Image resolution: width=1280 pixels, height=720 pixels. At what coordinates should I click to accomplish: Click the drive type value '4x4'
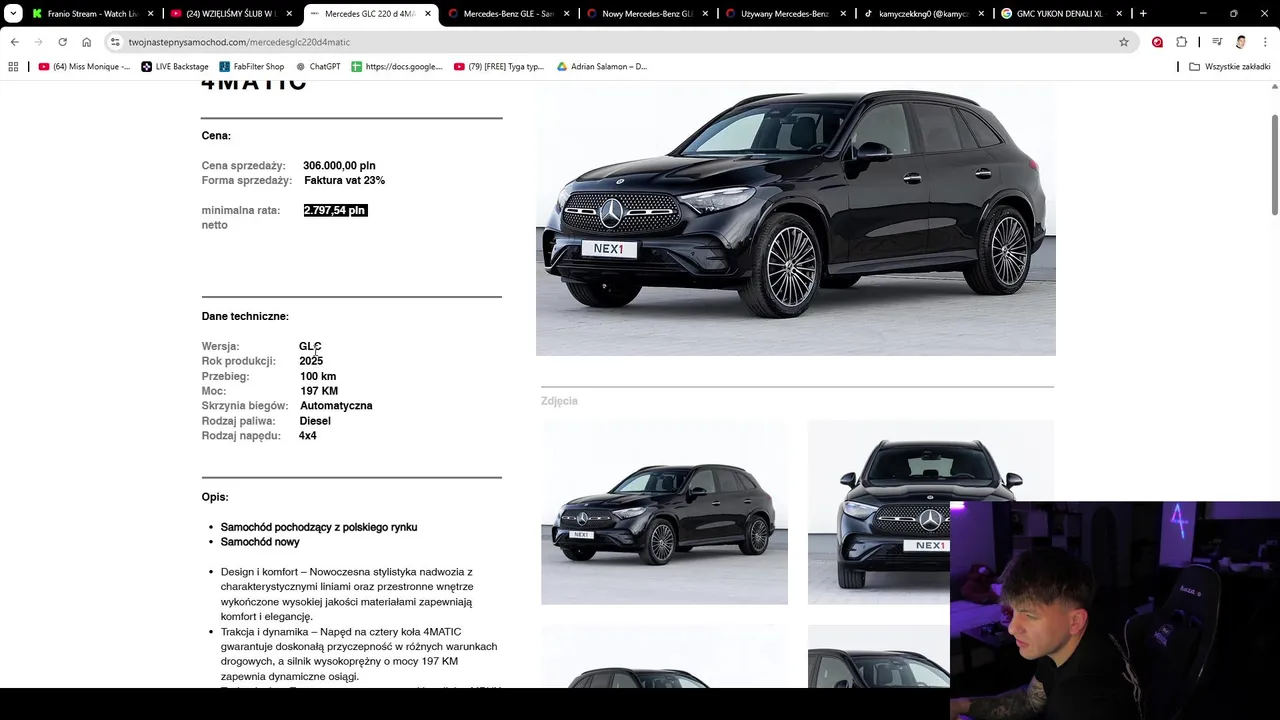coord(308,436)
